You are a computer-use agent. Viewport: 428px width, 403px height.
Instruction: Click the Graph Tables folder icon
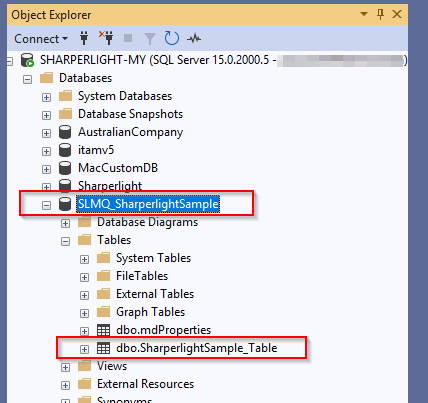click(x=103, y=312)
